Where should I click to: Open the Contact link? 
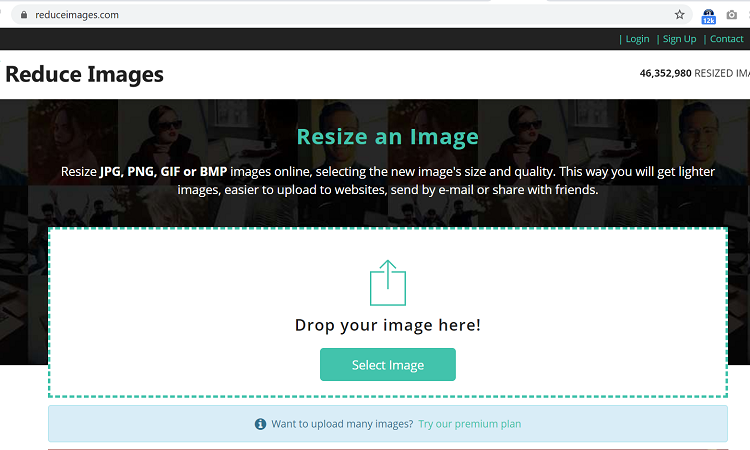click(726, 39)
